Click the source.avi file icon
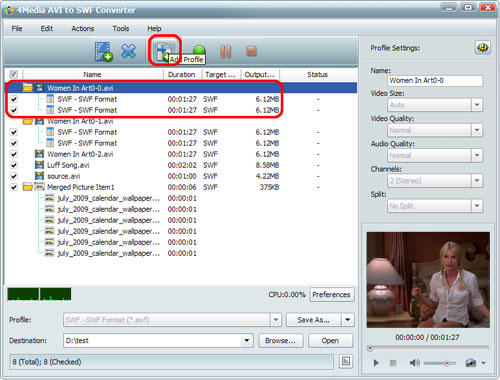 40,176
